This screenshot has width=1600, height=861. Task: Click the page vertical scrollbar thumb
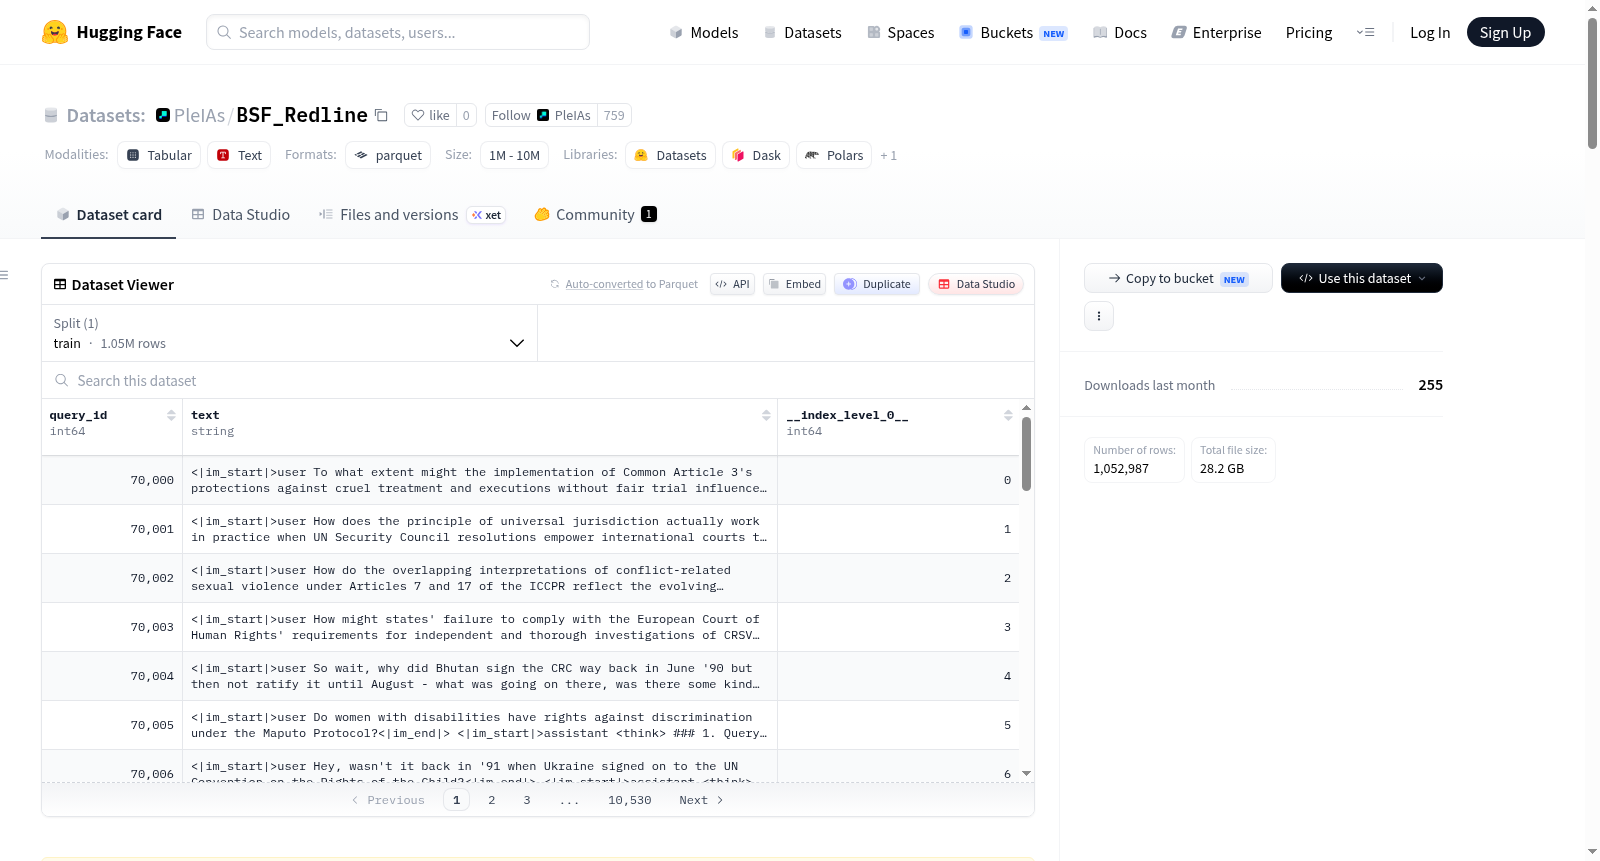[1592, 83]
